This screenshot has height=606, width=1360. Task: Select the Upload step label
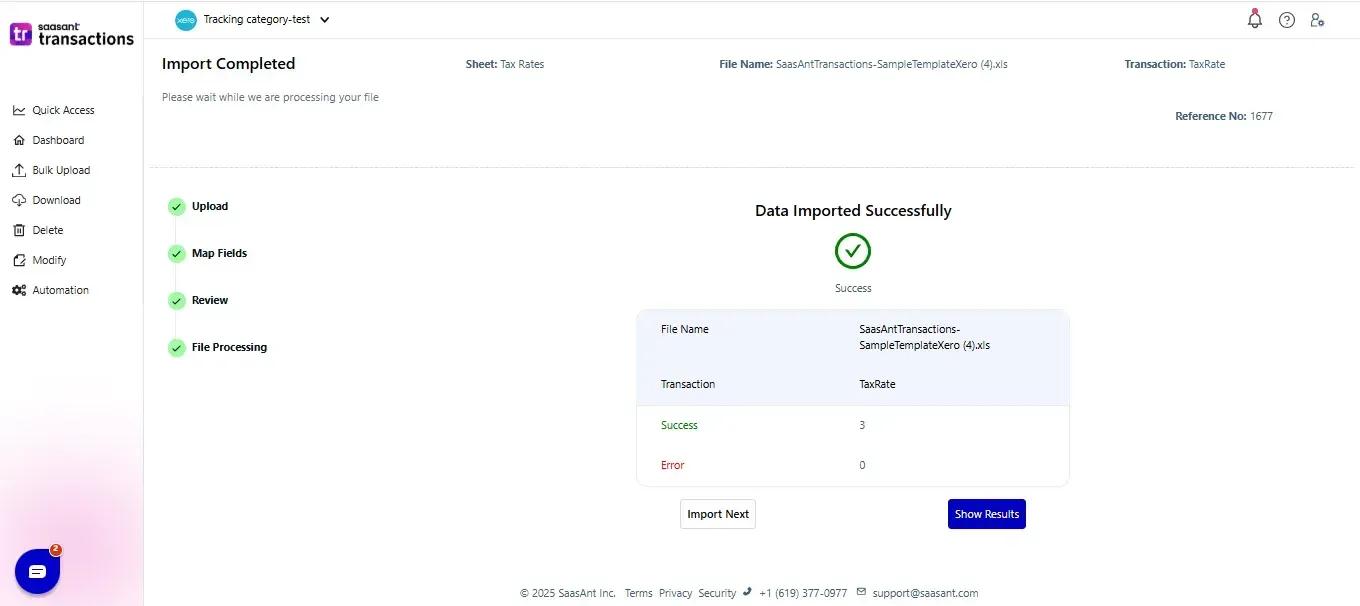point(210,206)
